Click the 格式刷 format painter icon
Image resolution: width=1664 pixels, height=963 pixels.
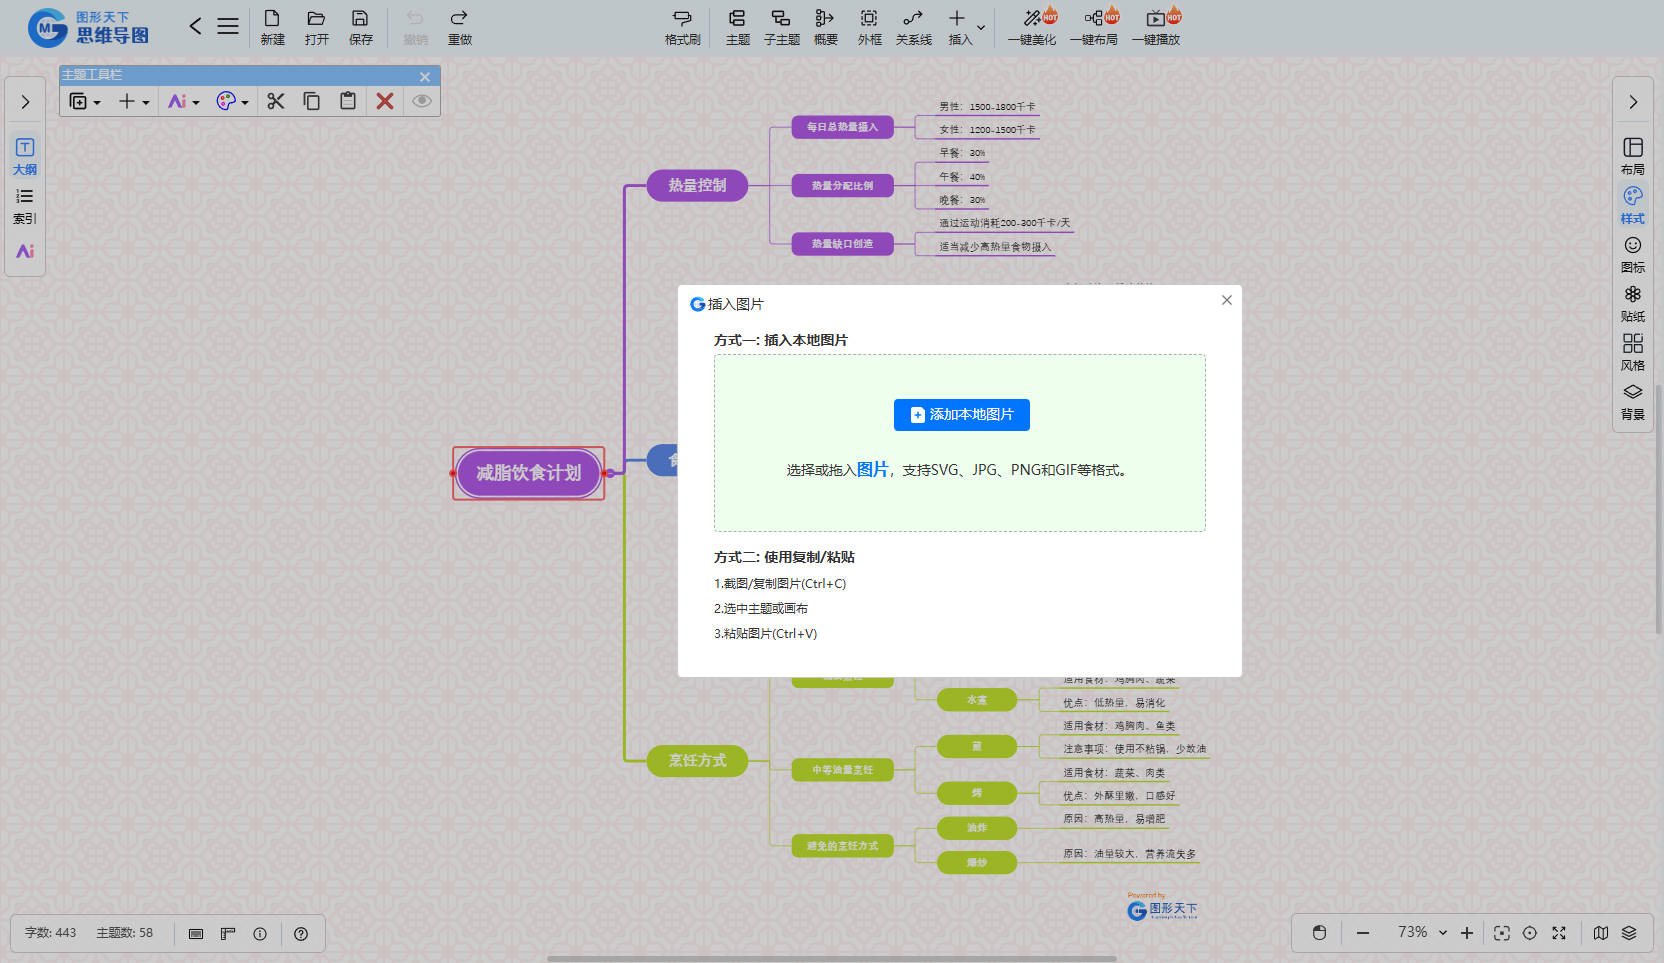[x=682, y=27]
